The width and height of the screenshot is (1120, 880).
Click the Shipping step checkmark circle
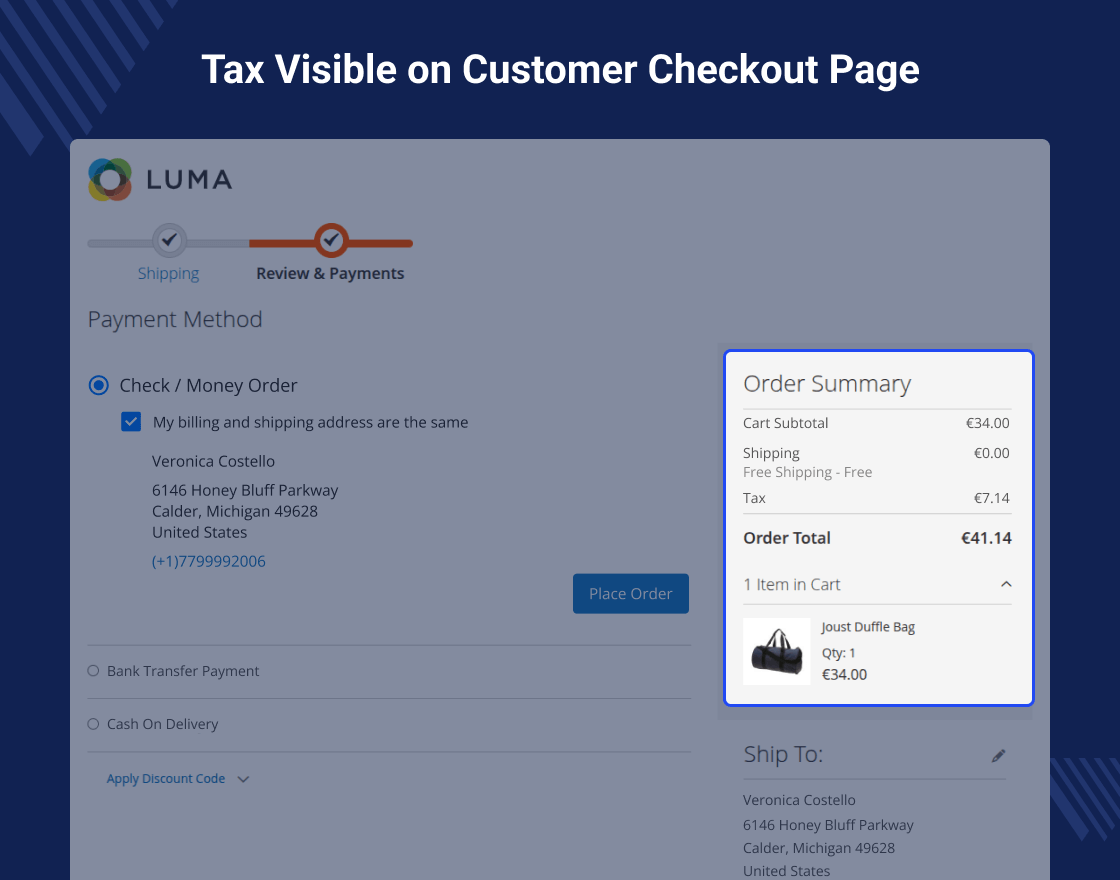[169, 241]
